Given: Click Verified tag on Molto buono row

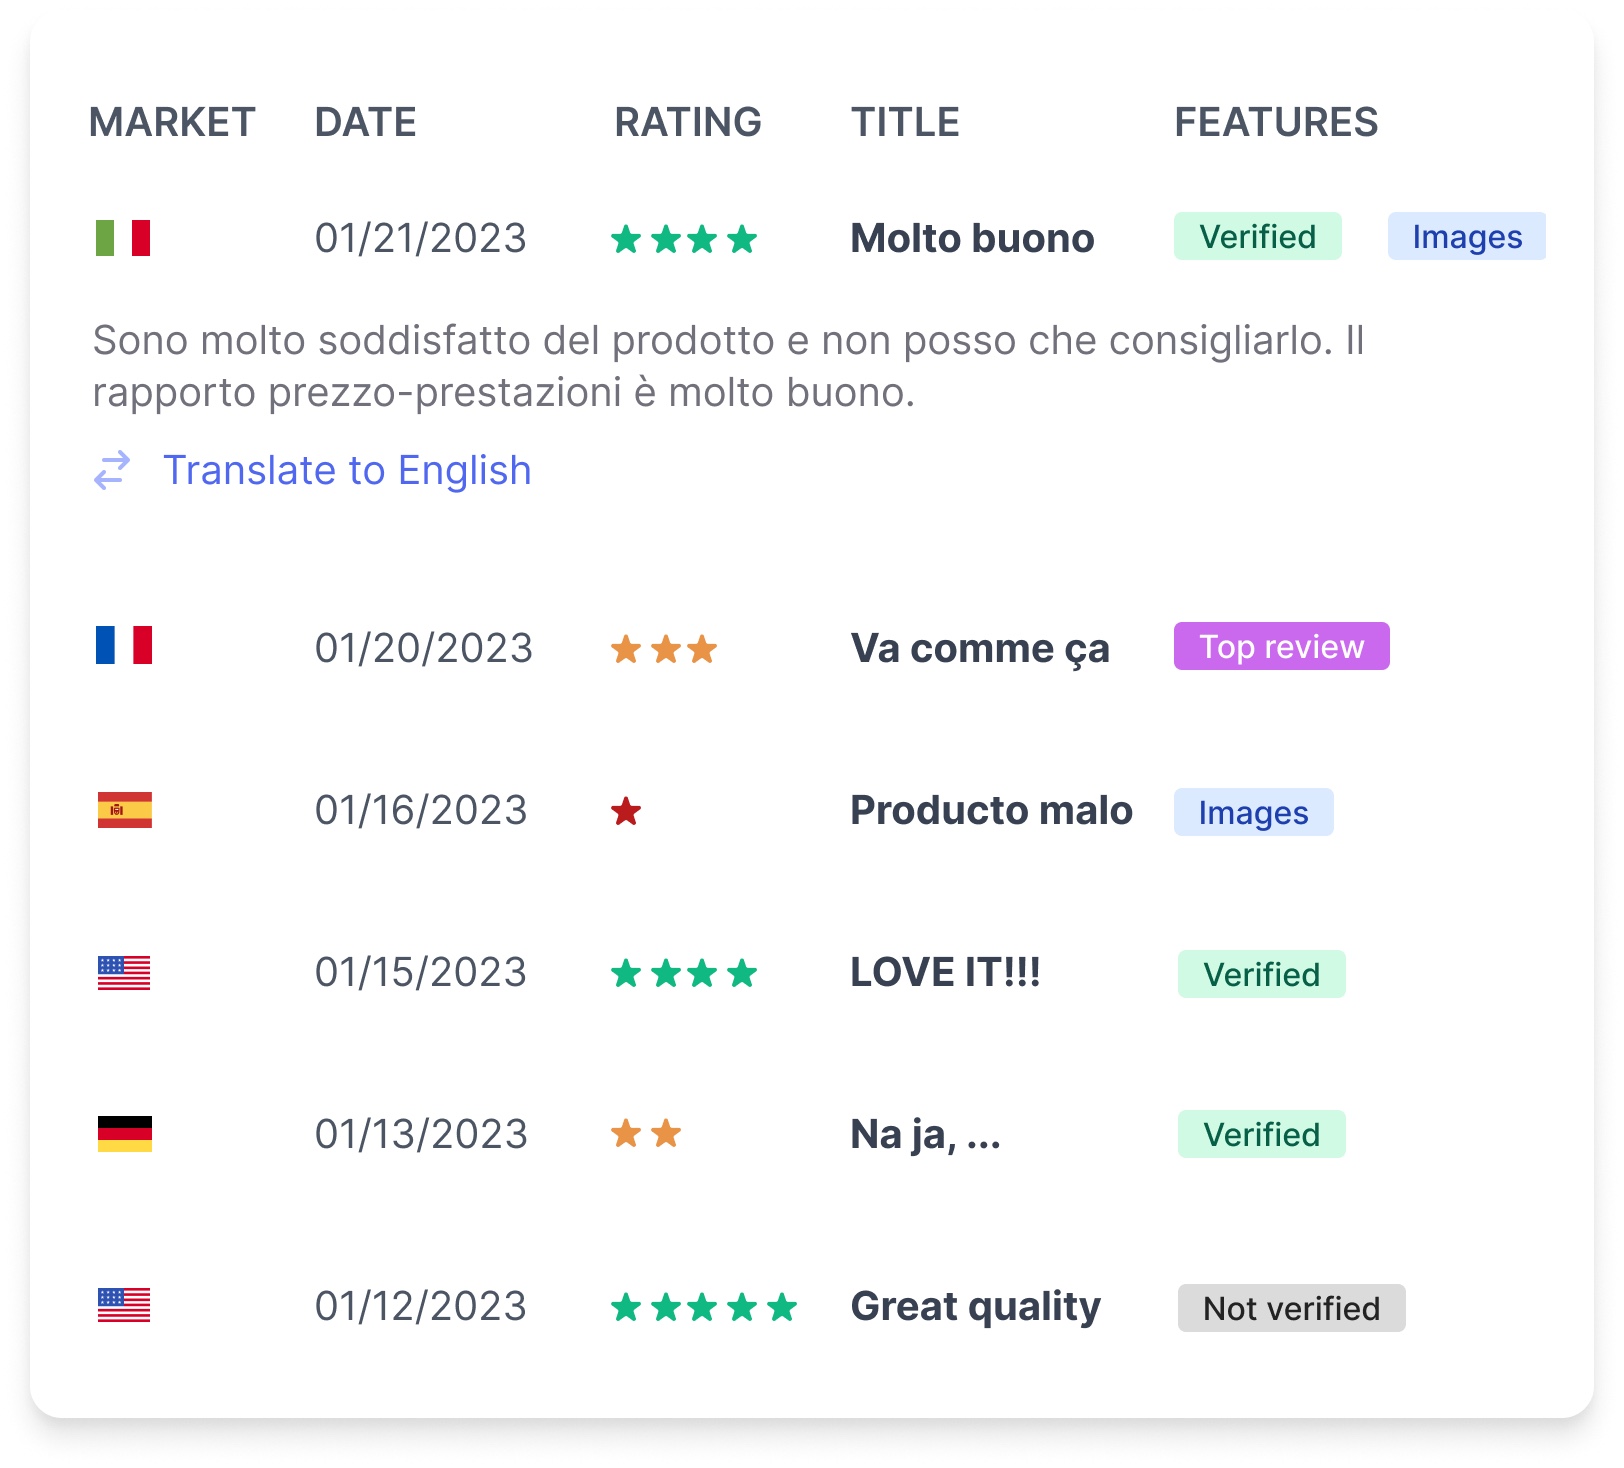Looking at the screenshot, I should coord(1257,237).
